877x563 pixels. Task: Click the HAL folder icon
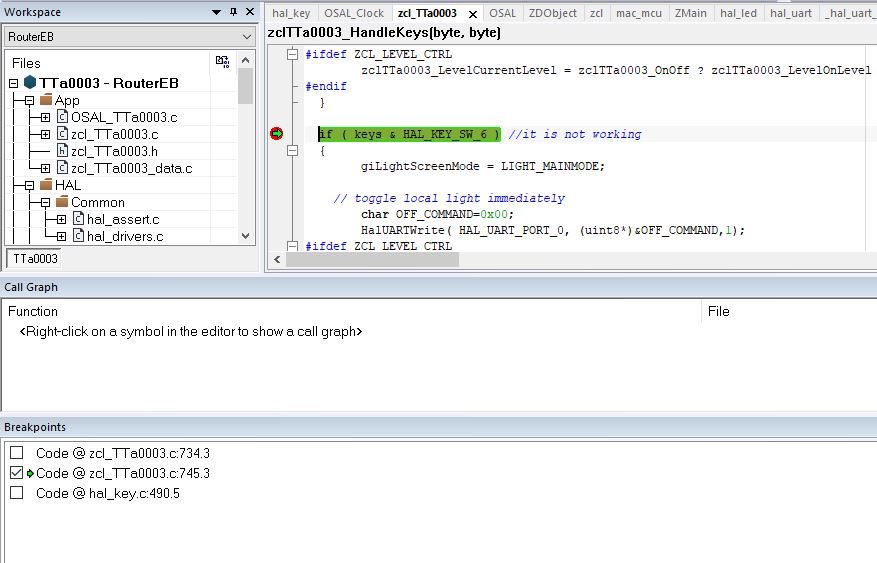[x=46, y=184]
